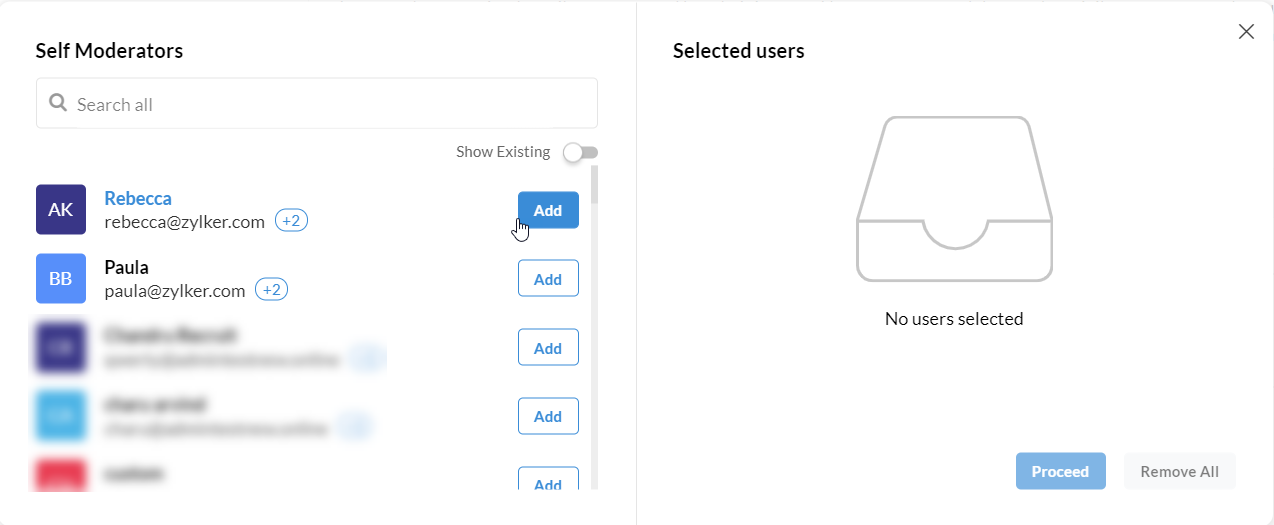Image resolution: width=1274 pixels, height=525 pixels.
Task: Toggle the Show Existing switch
Action: (x=580, y=152)
